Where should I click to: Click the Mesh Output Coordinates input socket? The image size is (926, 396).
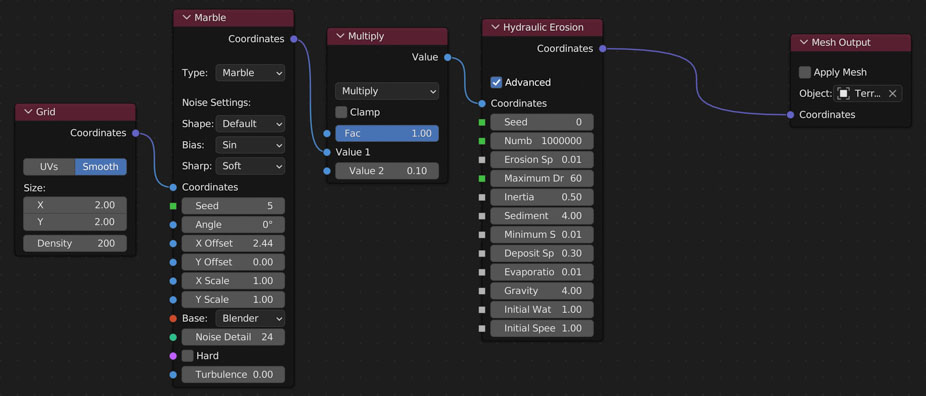tap(791, 114)
